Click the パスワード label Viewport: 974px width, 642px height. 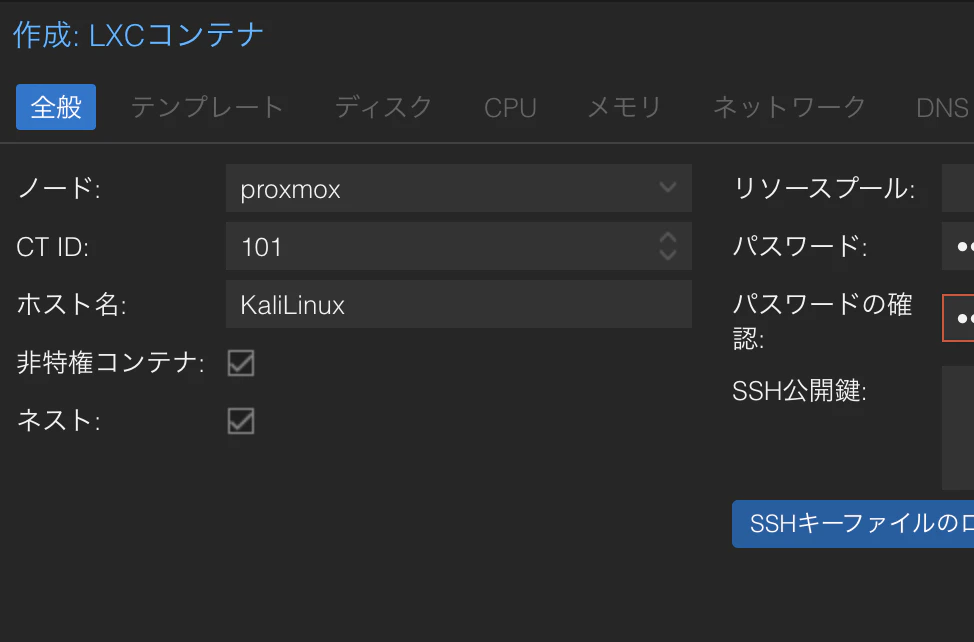pyautogui.click(x=800, y=246)
